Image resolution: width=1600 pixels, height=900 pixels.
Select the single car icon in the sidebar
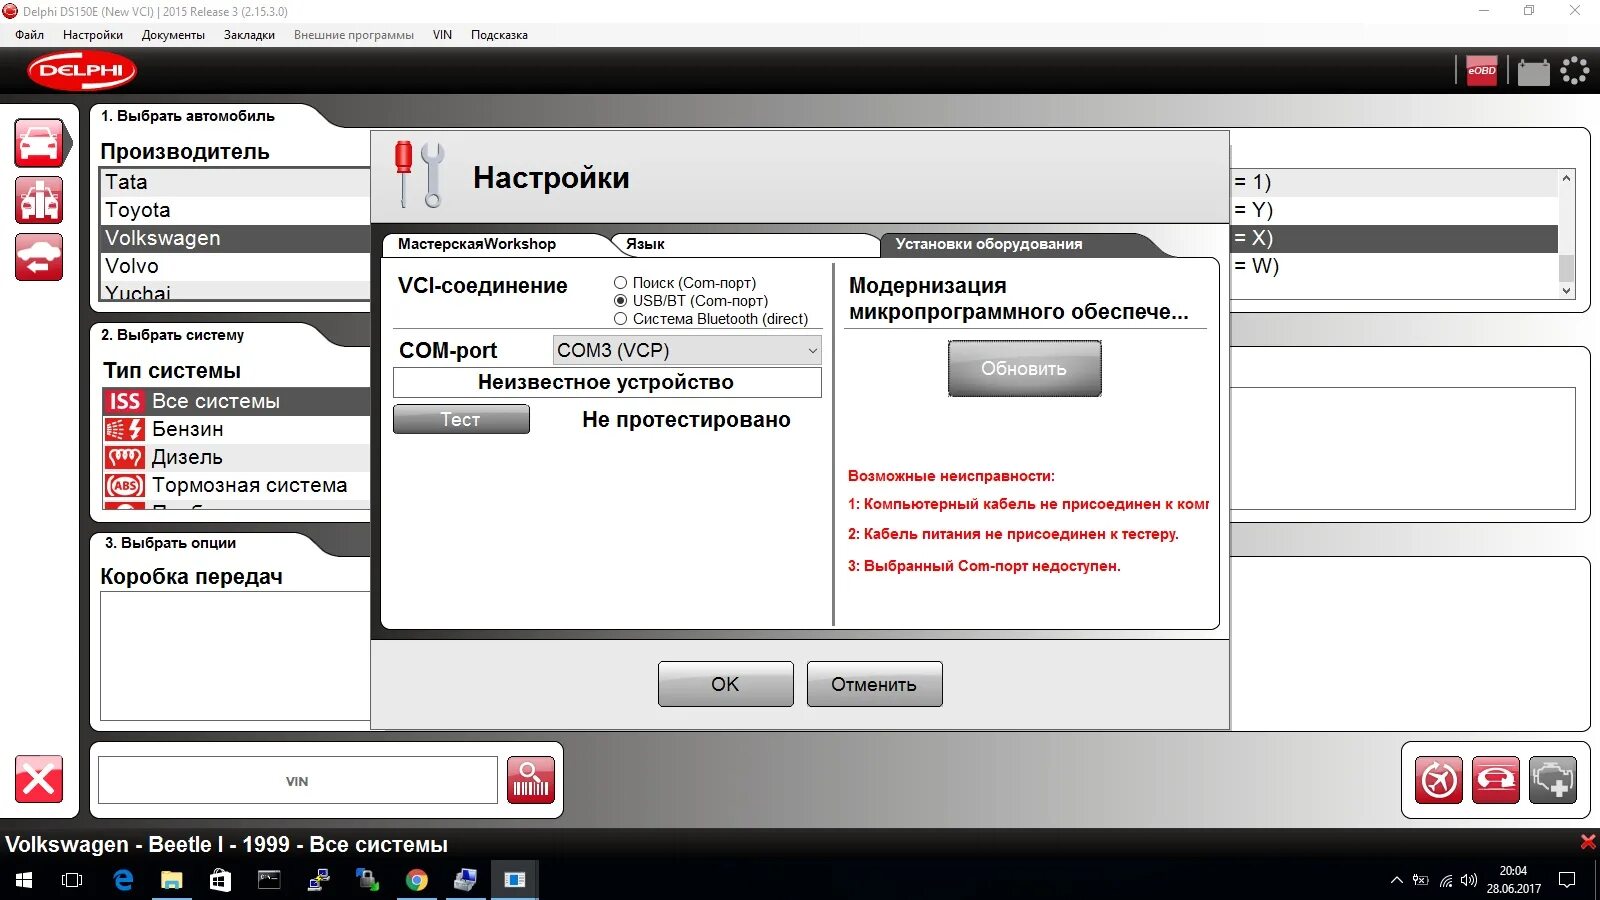coord(40,144)
